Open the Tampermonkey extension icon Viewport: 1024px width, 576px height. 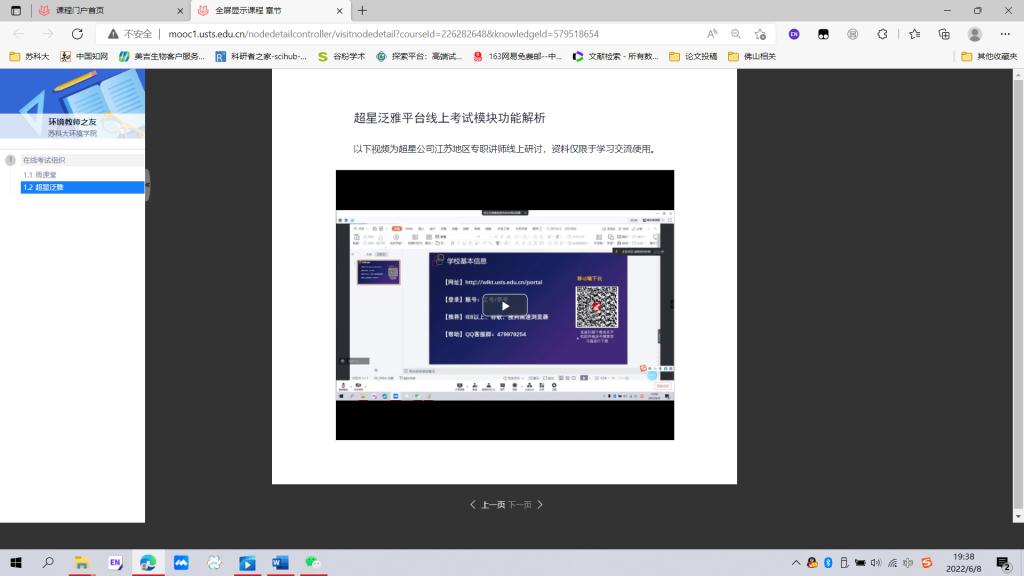pos(824,34)
